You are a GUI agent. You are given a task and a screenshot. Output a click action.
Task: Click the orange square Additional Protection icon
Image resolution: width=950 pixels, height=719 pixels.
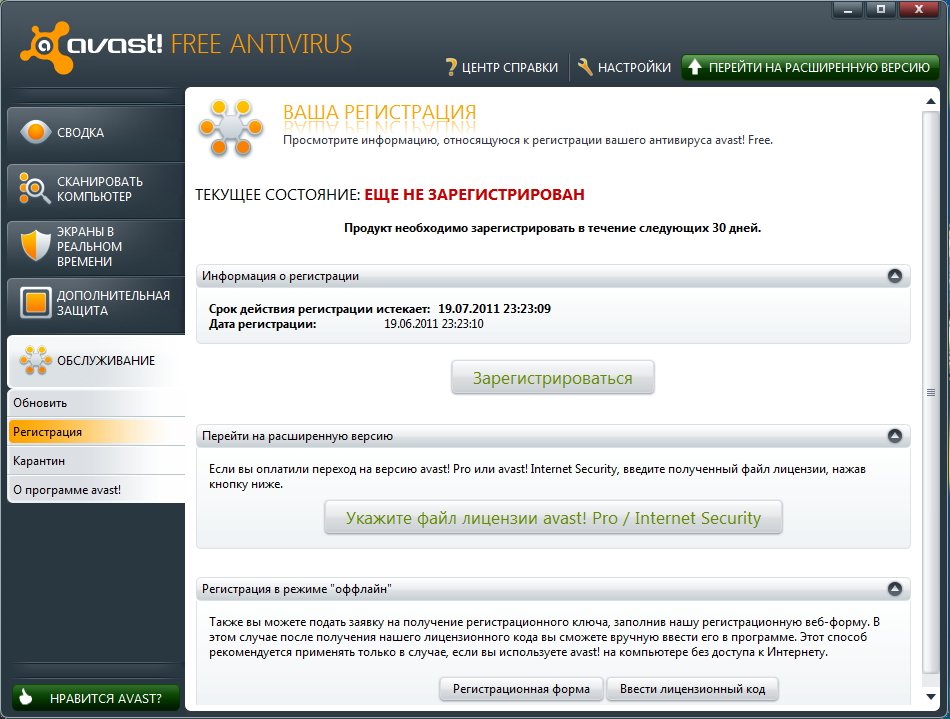(x=35, y=302)
